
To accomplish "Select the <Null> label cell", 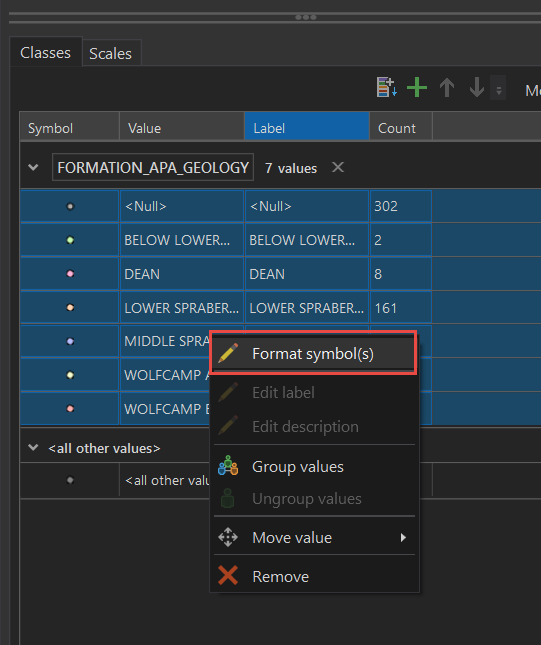I will point(307,206).
